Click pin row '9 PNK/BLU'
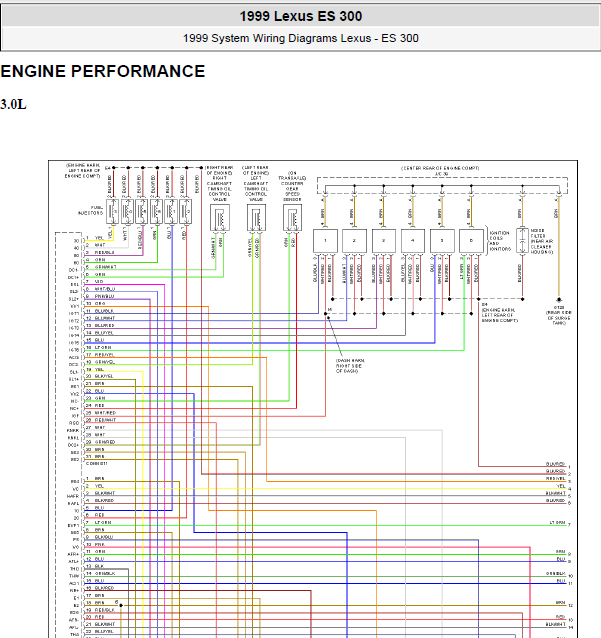The image size is (601, 638). [x=100, y=296]
